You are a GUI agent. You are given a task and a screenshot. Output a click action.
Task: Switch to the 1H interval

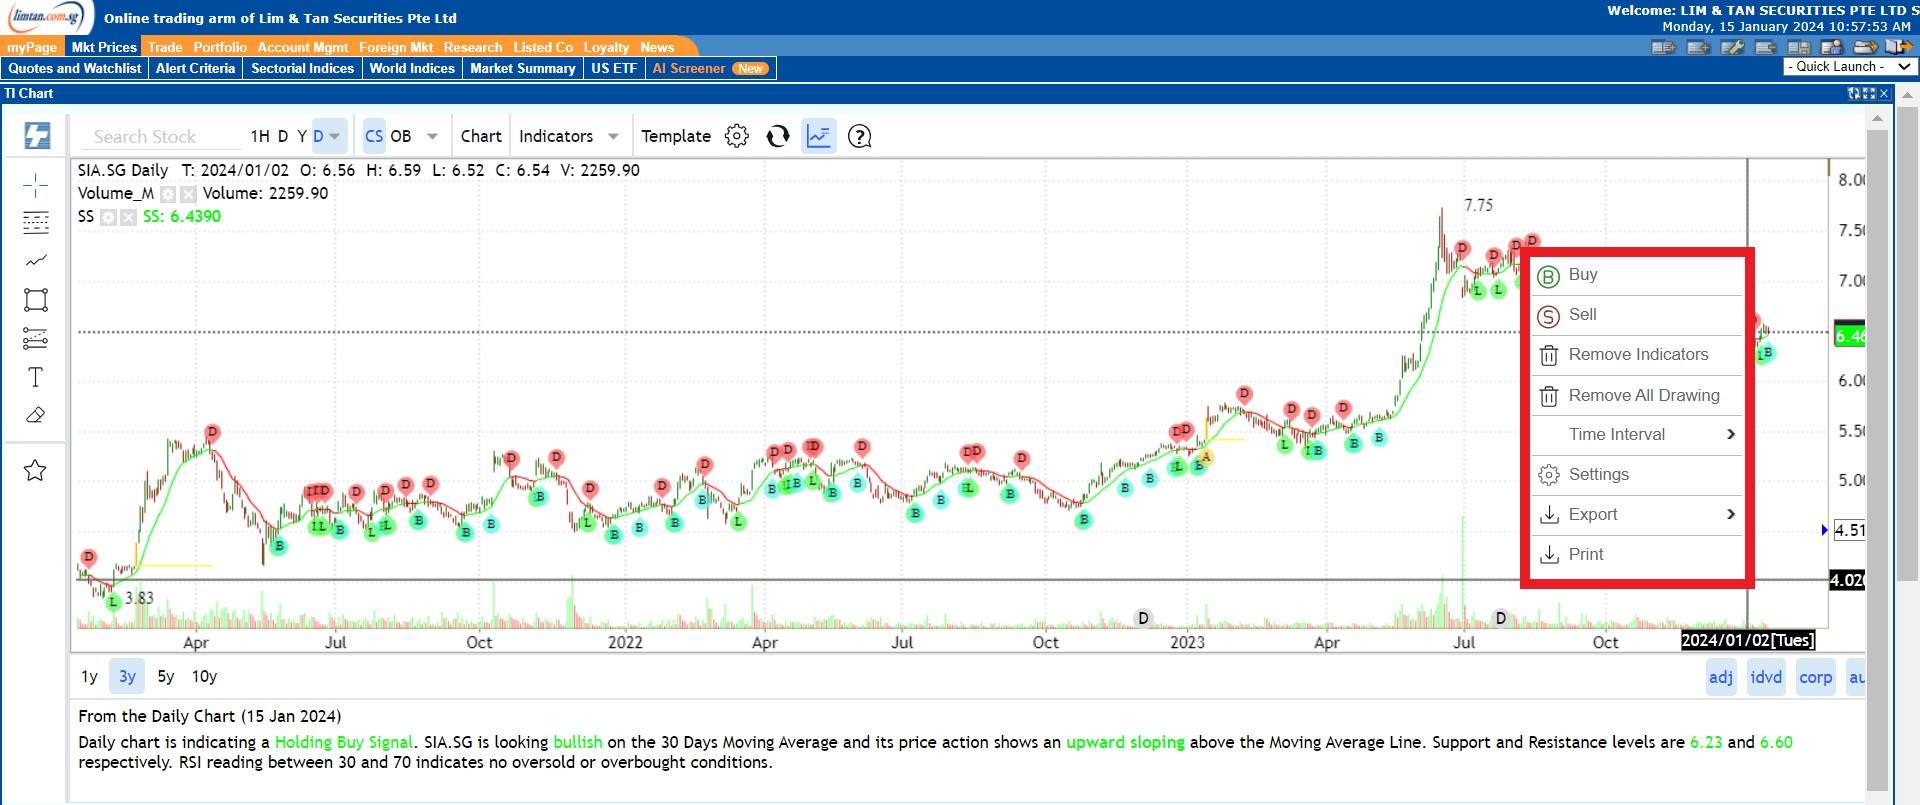(260, 136)
